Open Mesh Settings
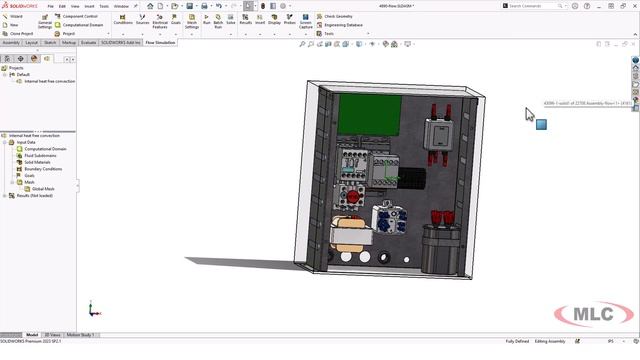The height and width of the screenshot is (360, 640). pos(191,21)
